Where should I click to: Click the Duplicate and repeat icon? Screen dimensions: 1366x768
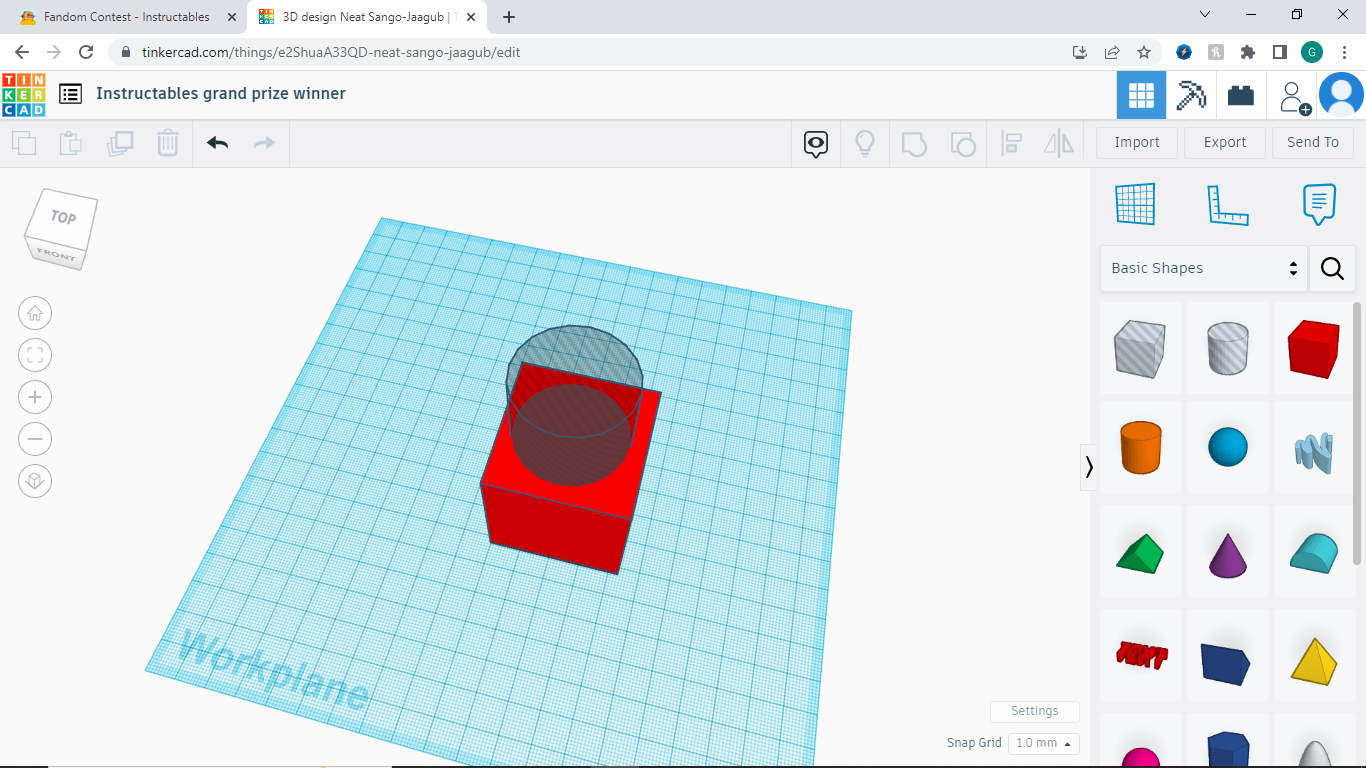pyautogui.click(x=120, y=143)
